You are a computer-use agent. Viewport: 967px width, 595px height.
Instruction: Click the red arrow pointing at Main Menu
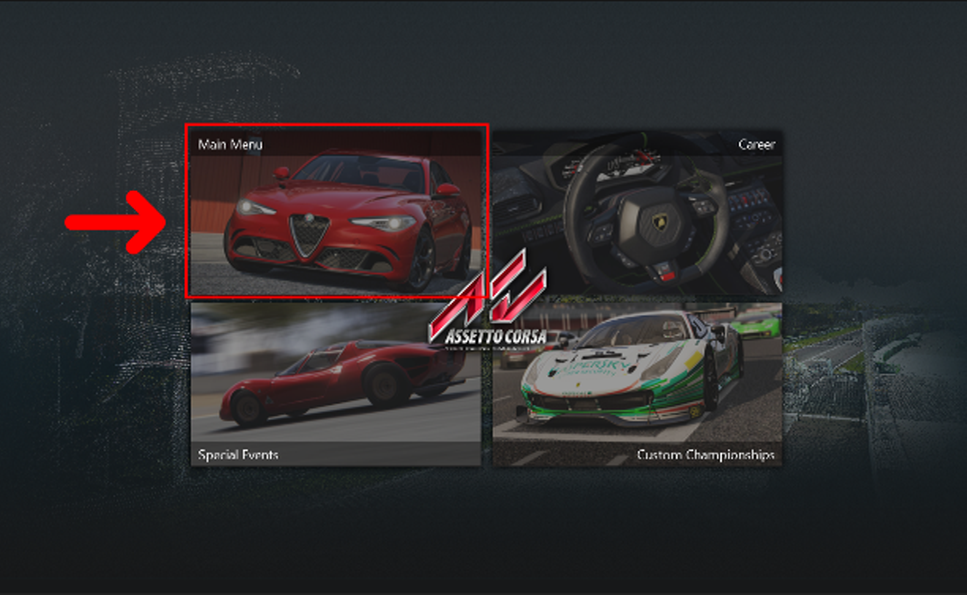click(115, 221)
